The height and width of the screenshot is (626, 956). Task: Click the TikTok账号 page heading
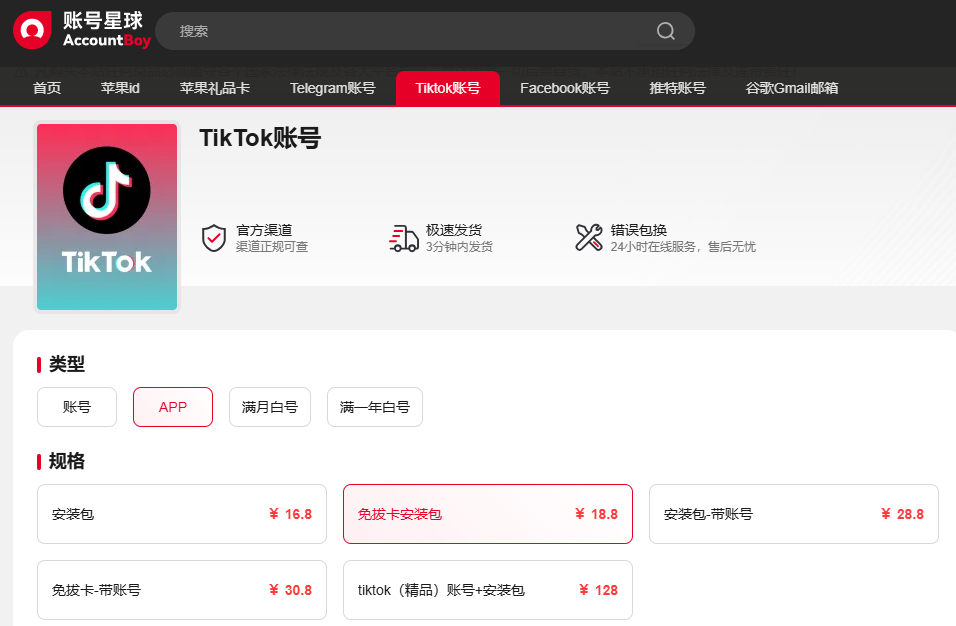tap(260, 138)
